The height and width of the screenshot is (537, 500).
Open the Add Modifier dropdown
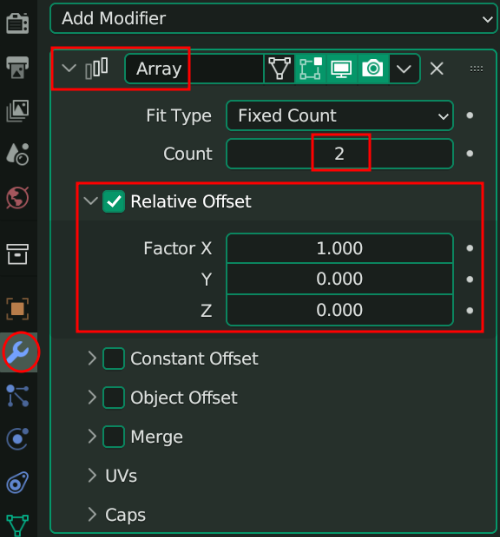pos(273,18)
